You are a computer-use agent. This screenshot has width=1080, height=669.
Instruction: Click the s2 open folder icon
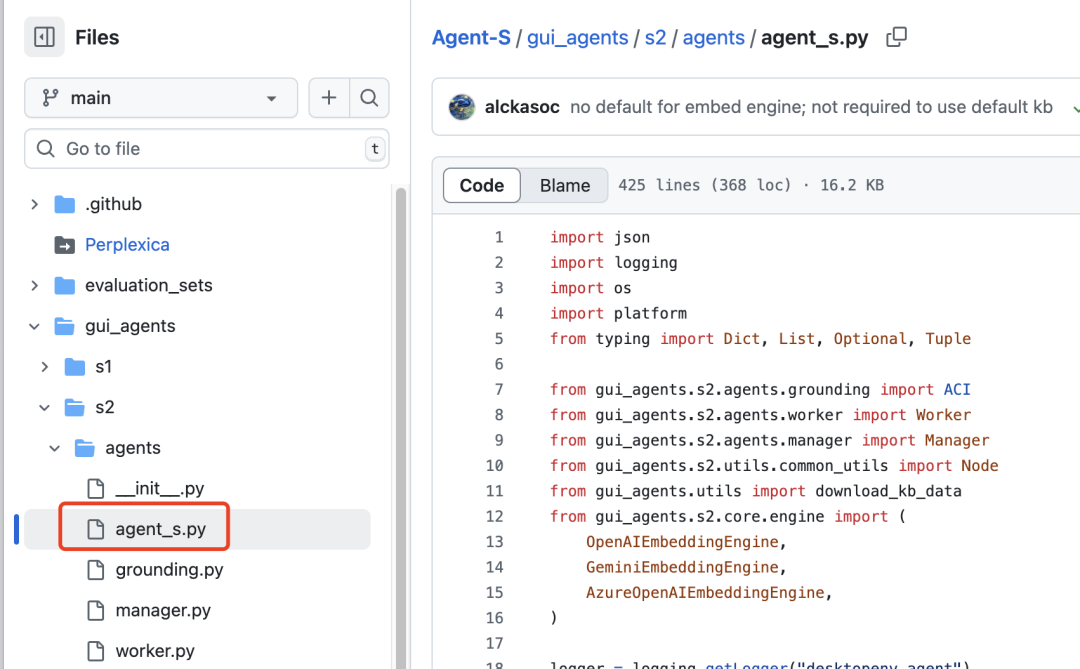[74, 408]
